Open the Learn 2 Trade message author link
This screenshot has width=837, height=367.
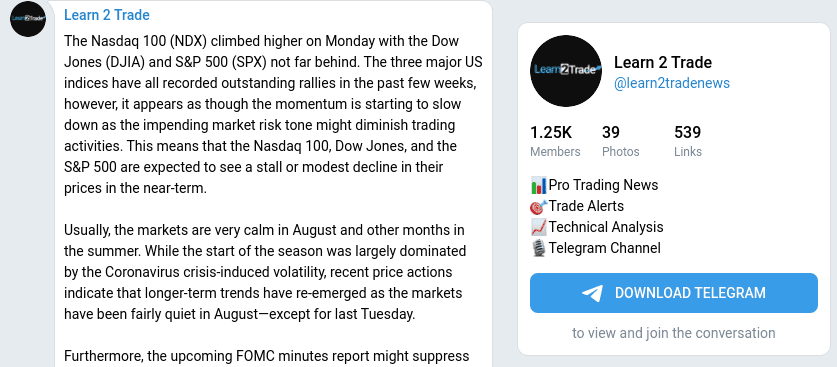coord(107,15)
